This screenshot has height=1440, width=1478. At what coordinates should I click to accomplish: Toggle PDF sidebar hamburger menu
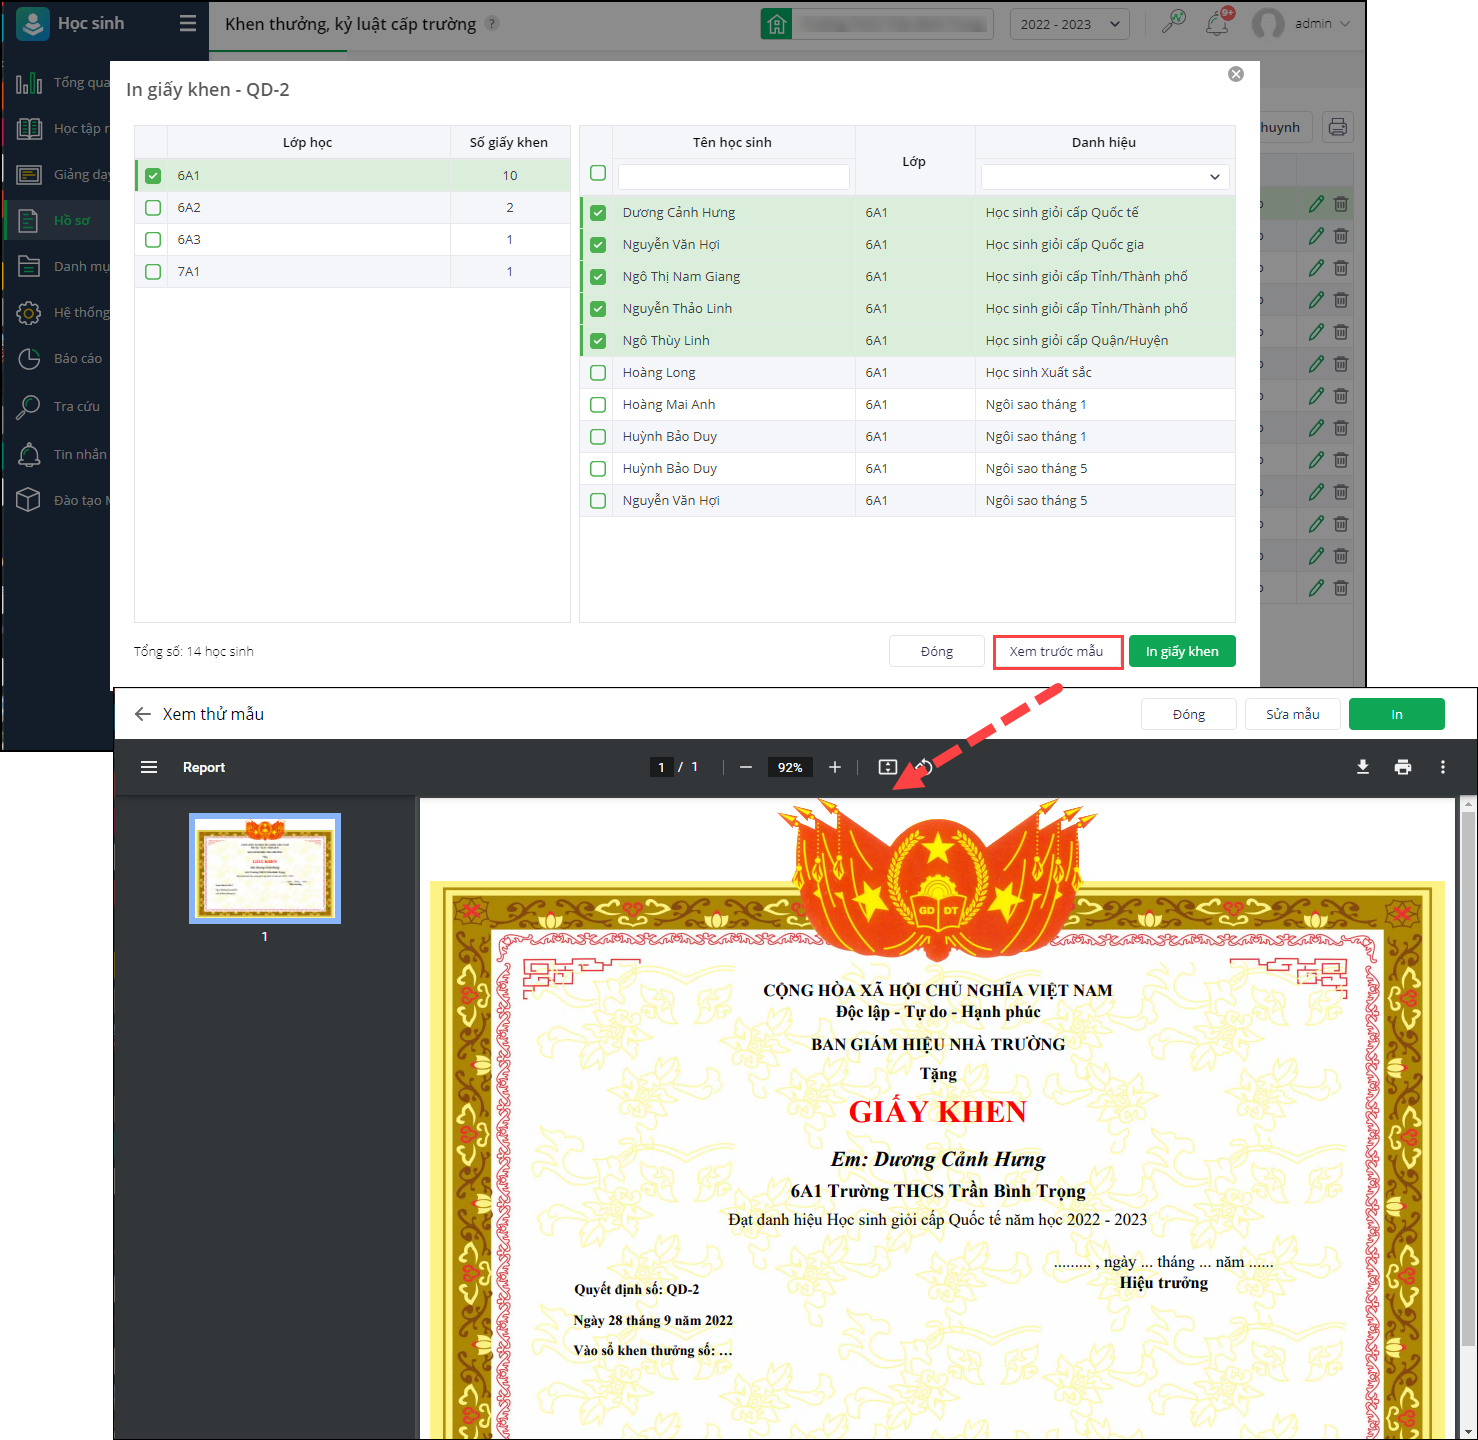tap(149, 767)
